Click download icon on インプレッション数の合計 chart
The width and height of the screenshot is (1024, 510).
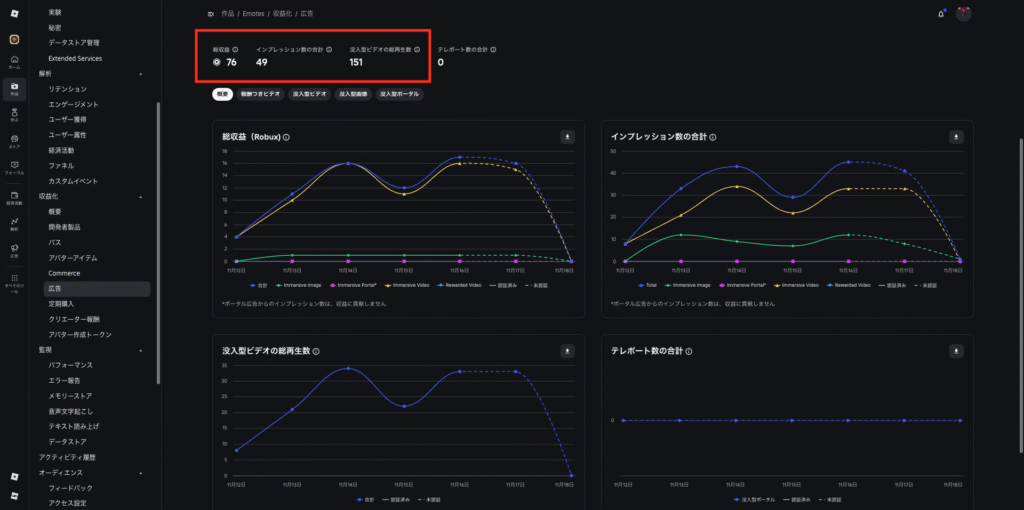[x=956, y=137]
